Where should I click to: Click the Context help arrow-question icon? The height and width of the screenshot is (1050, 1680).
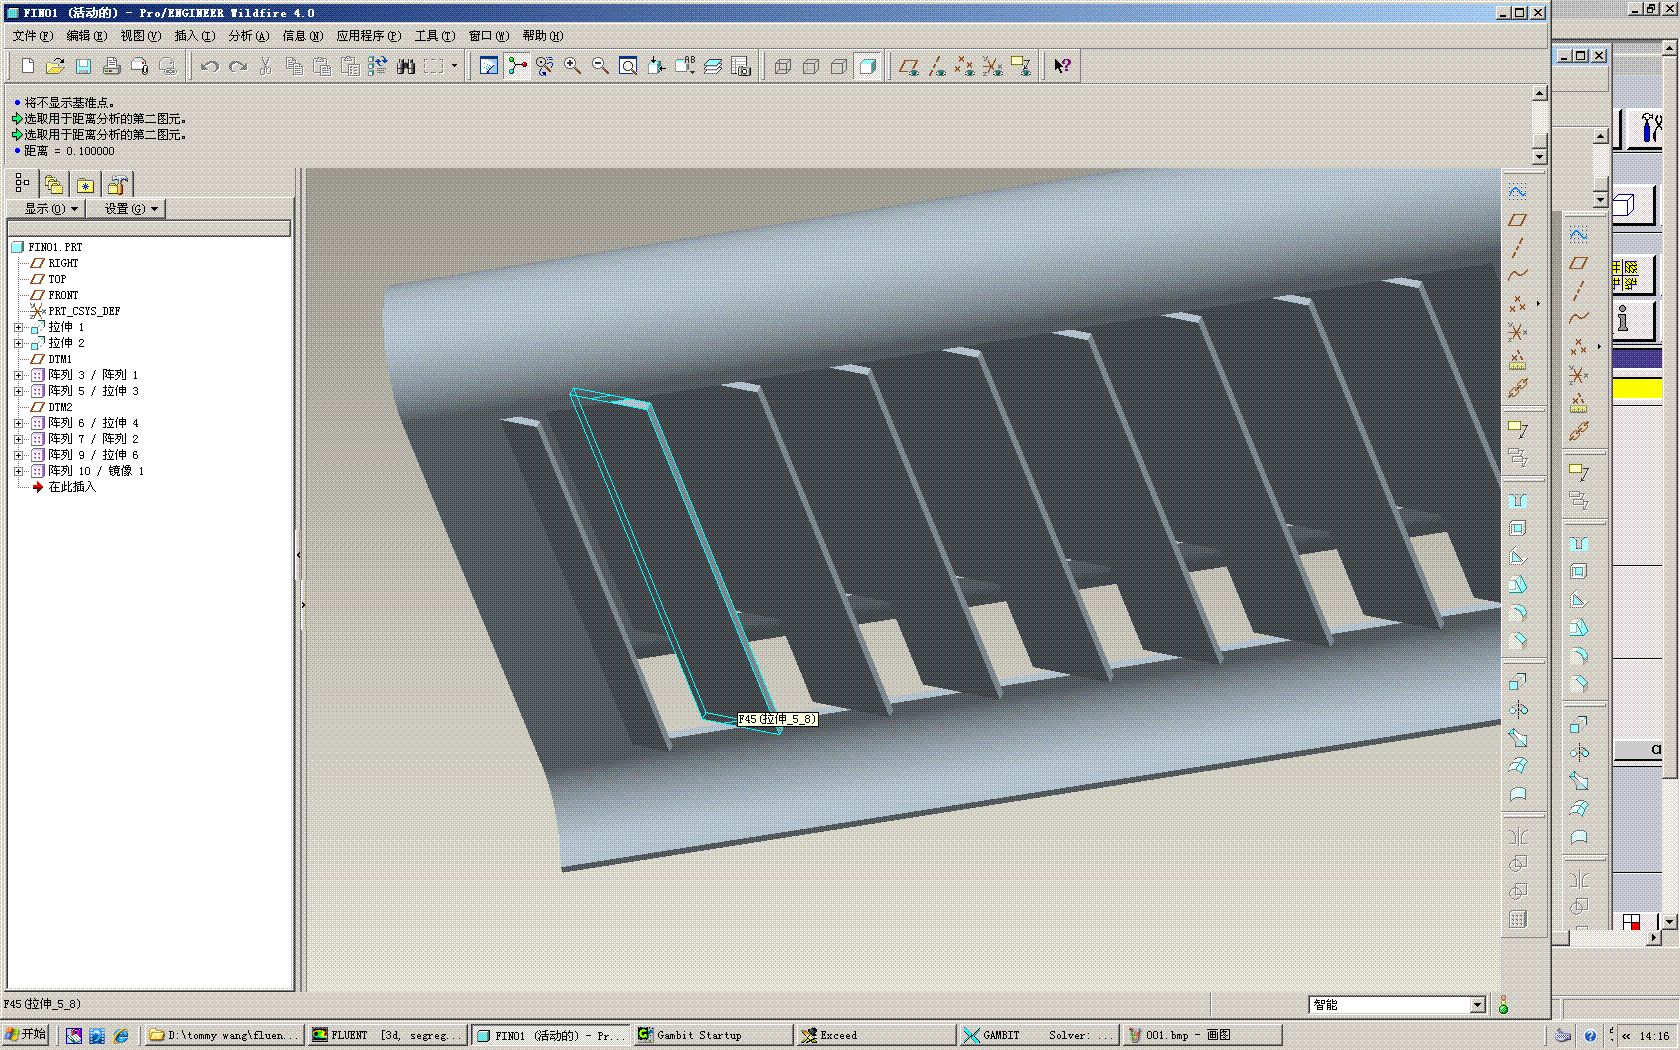click(x=1062, y=66)
